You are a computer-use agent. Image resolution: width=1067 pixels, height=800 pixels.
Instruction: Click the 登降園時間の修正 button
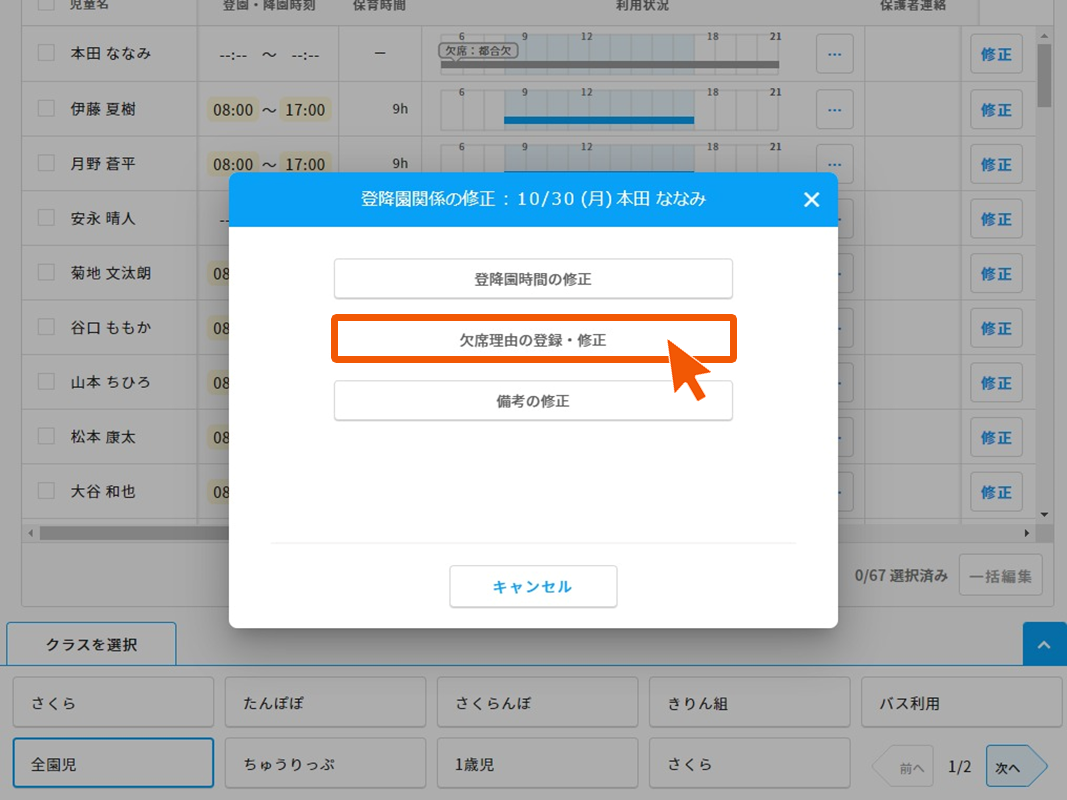point(533,279)
